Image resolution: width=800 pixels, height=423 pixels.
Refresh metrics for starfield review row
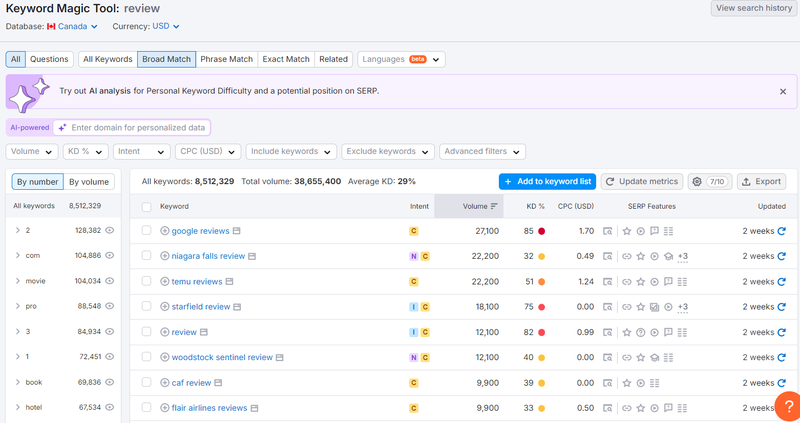pos(781,307)
